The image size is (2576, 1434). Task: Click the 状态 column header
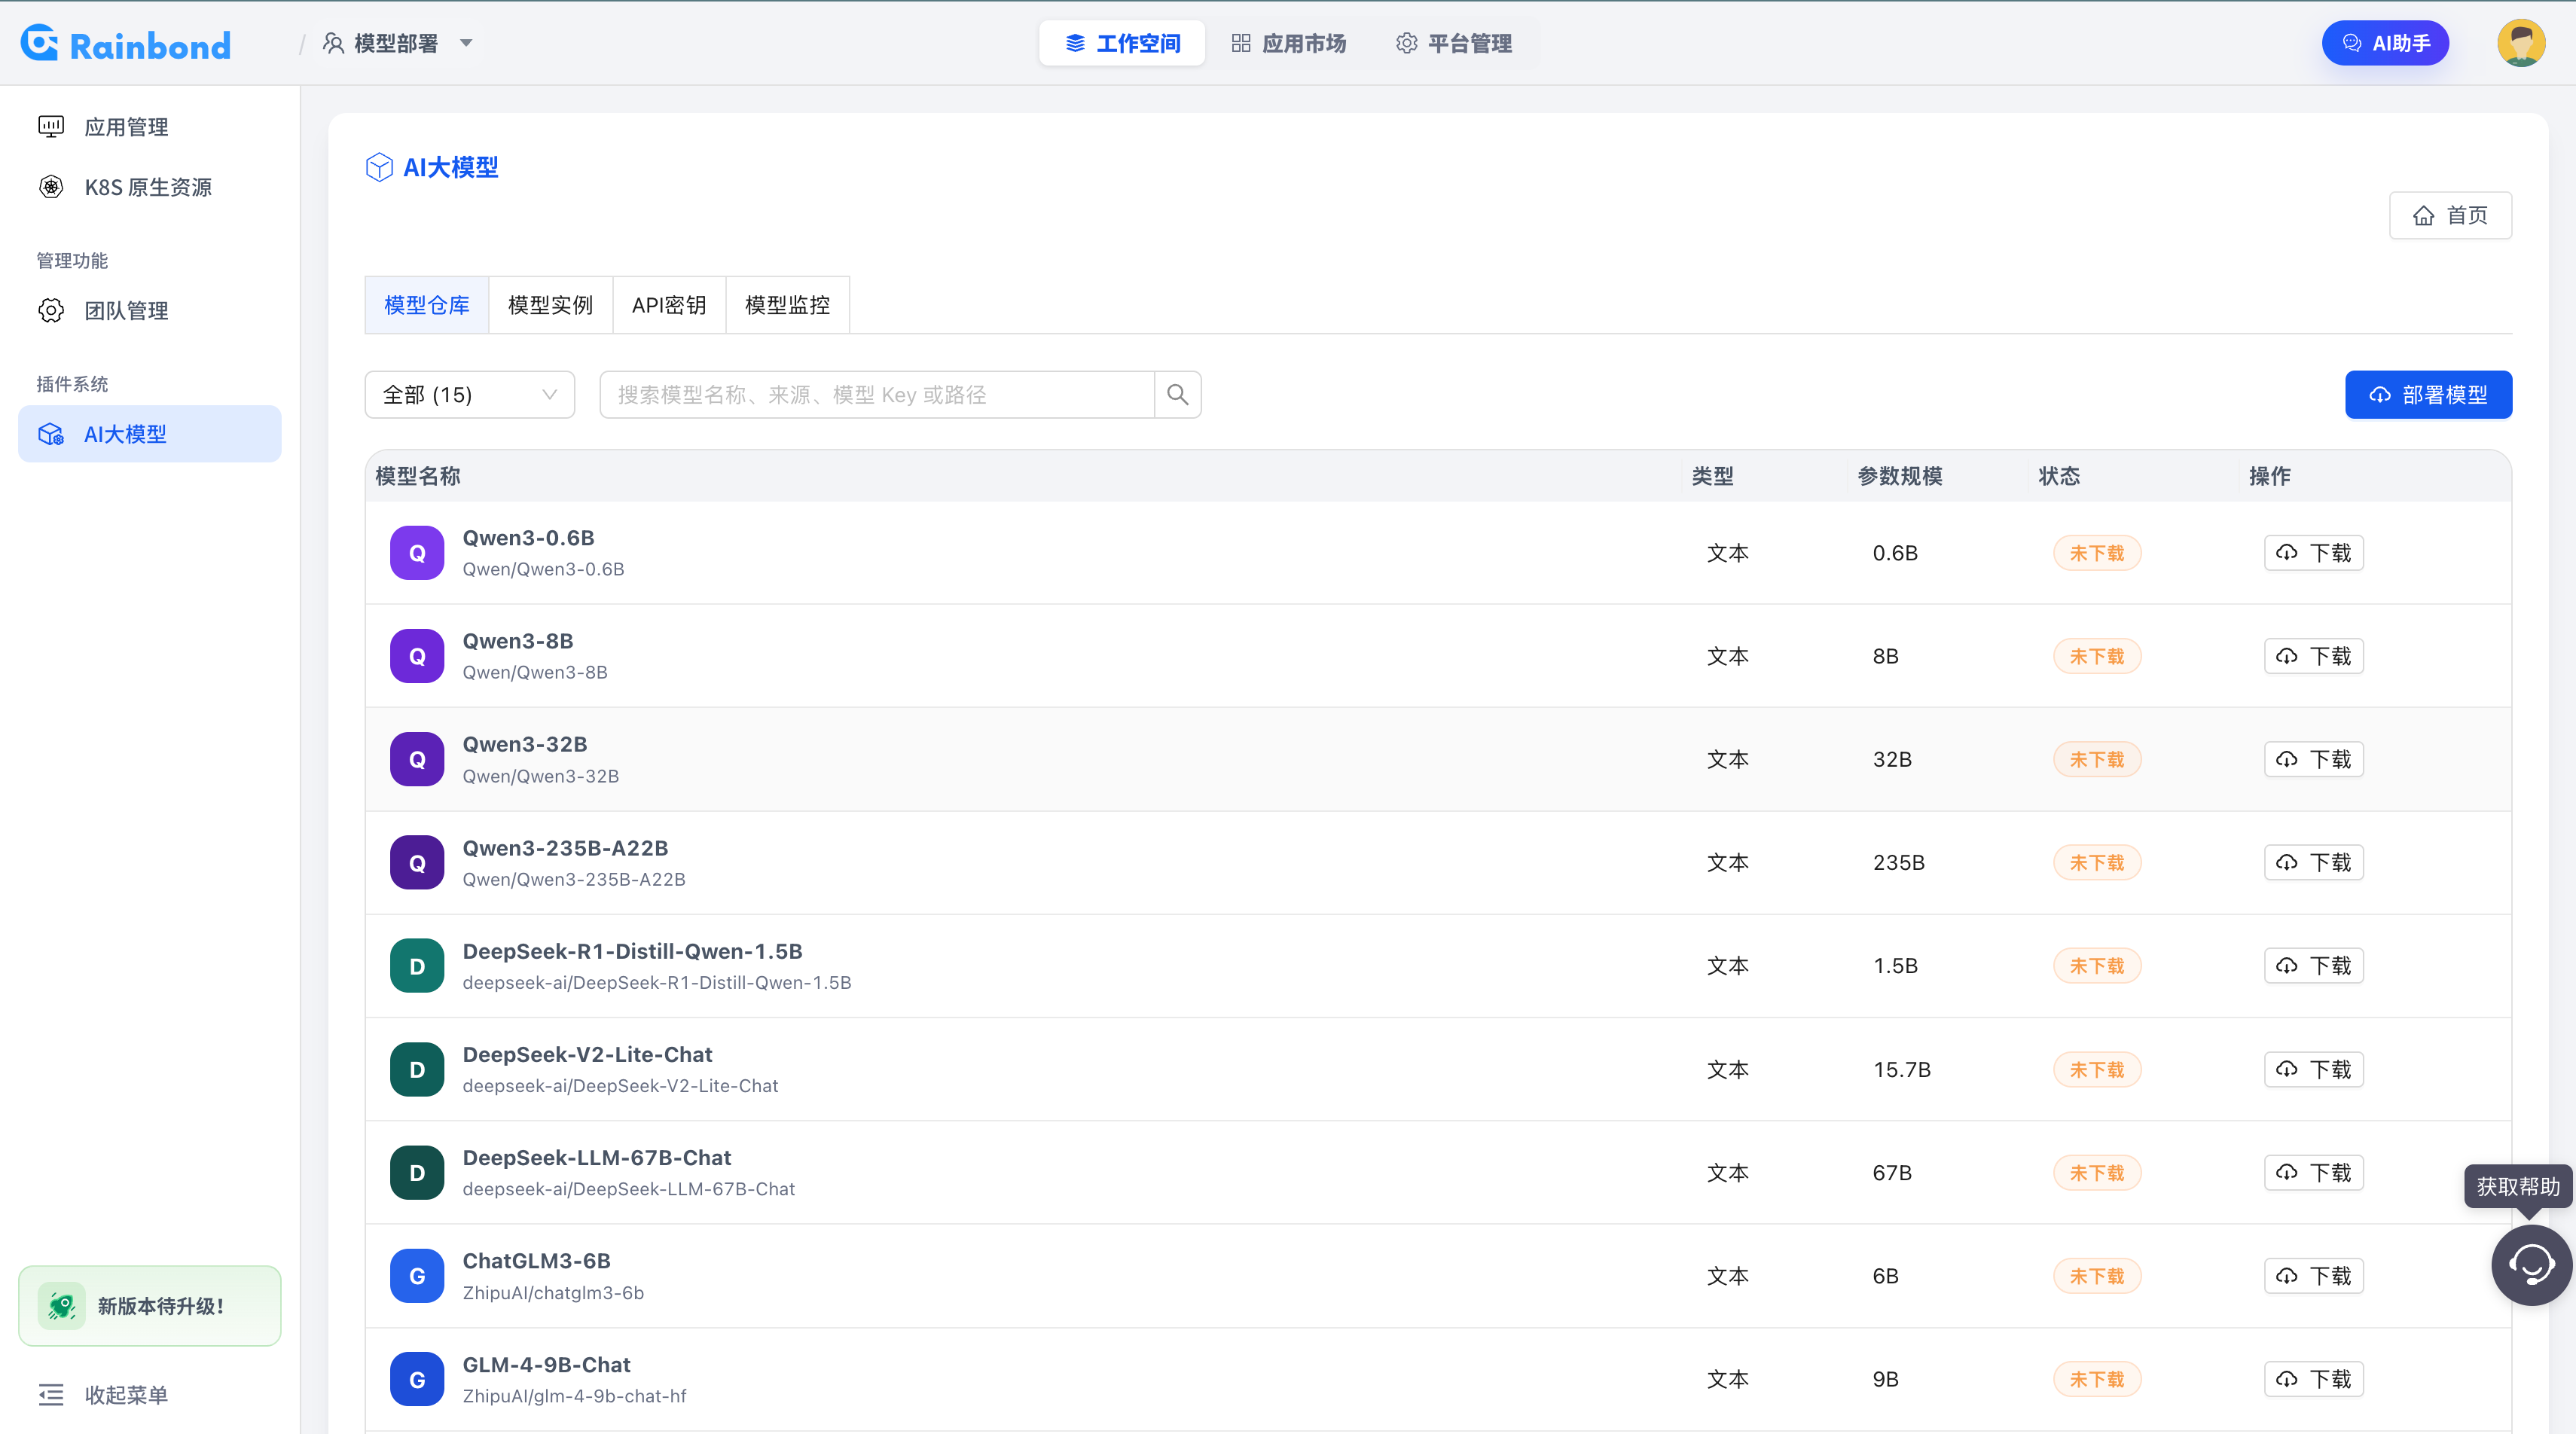tap(2059, 476)
